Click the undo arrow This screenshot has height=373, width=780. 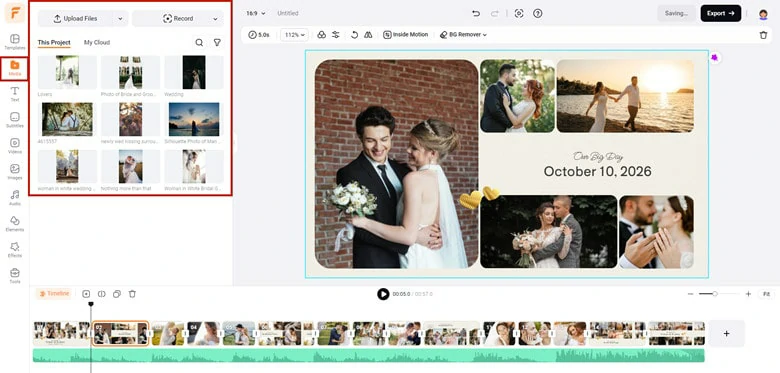(476, 13)
